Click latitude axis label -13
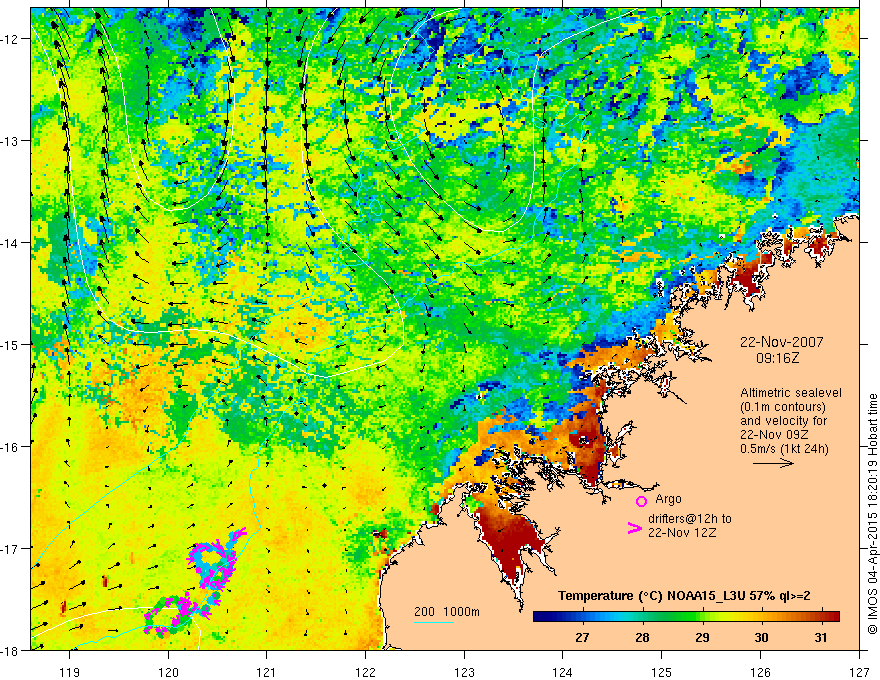The height and width of the screenshot is (680, 880). pyautogui.click(x=10, y=141)
